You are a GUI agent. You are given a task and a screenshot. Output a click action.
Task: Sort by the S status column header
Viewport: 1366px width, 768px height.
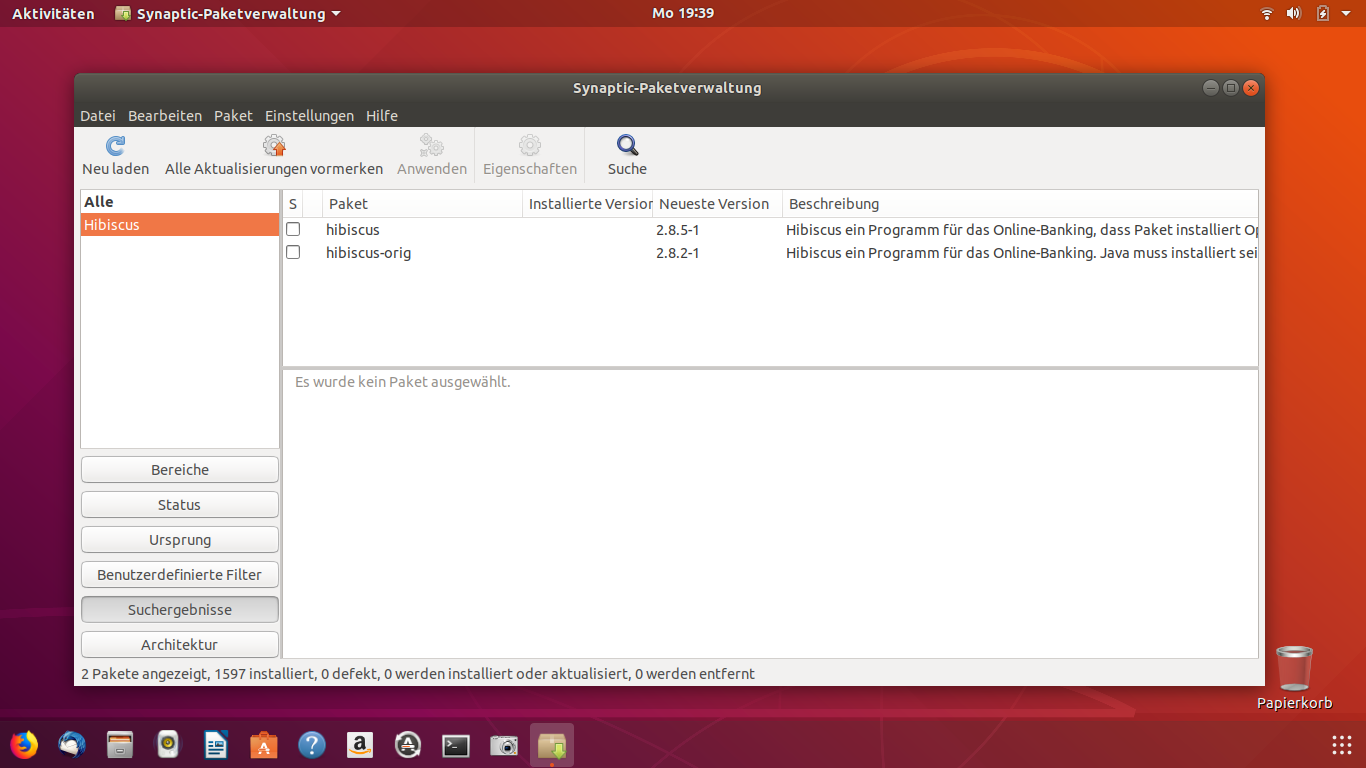coord(293,204)
